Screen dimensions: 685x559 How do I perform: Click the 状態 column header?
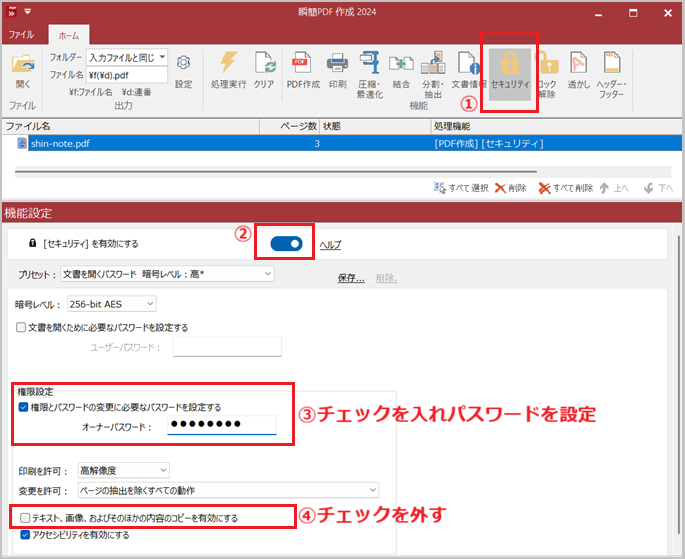(x=375, y=126)
